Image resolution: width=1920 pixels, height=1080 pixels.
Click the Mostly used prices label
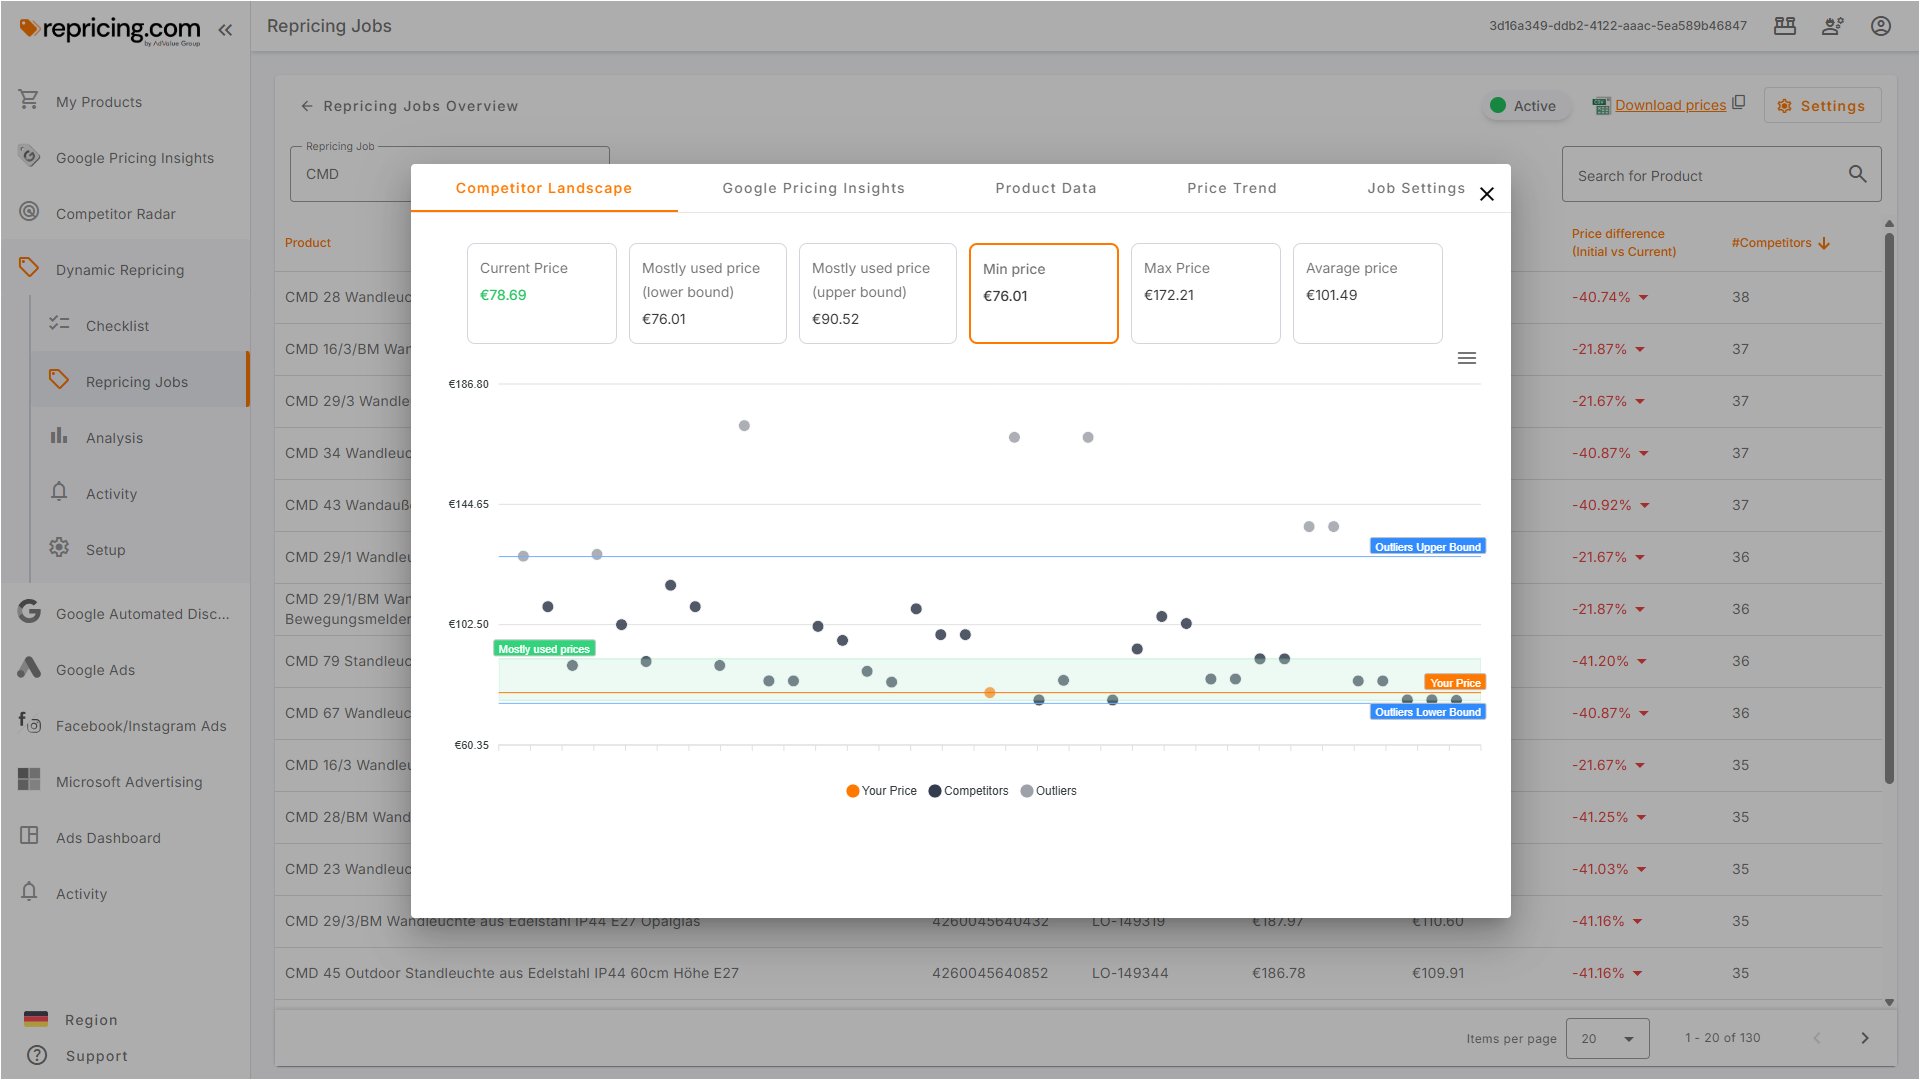pos(544,649)
